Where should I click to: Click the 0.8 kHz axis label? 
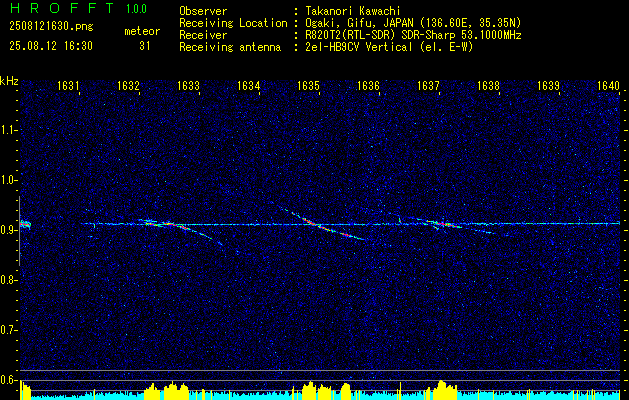tap(8, 280)
